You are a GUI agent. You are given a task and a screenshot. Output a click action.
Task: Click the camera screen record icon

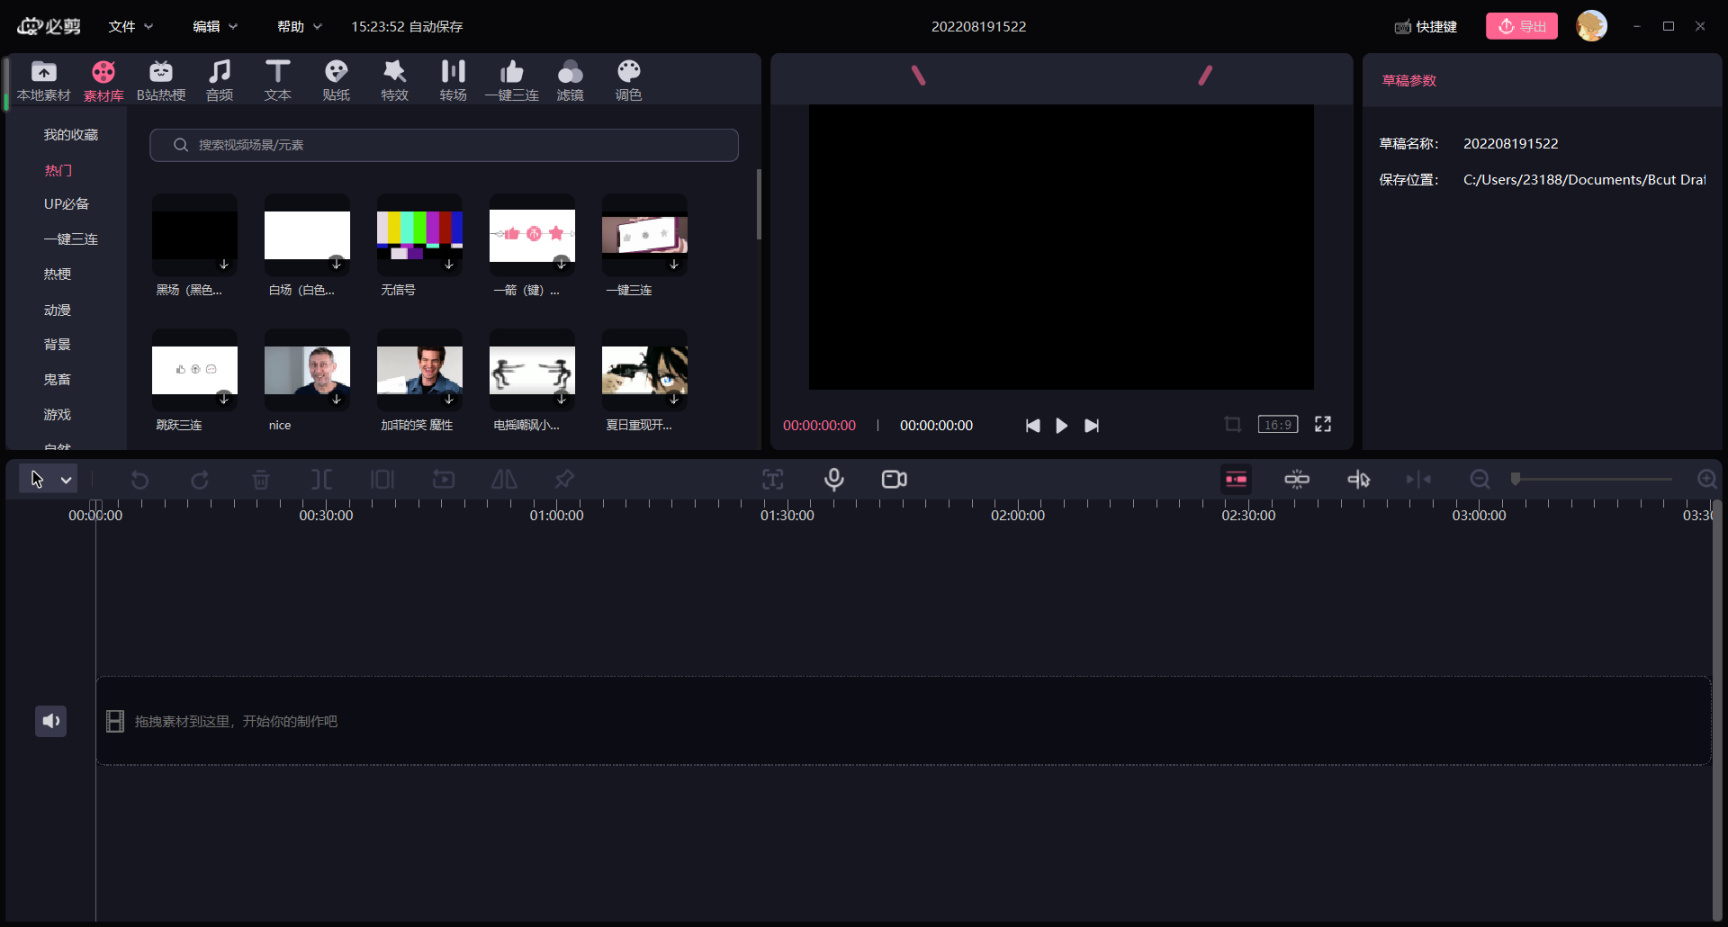click(x=894, y=479)
